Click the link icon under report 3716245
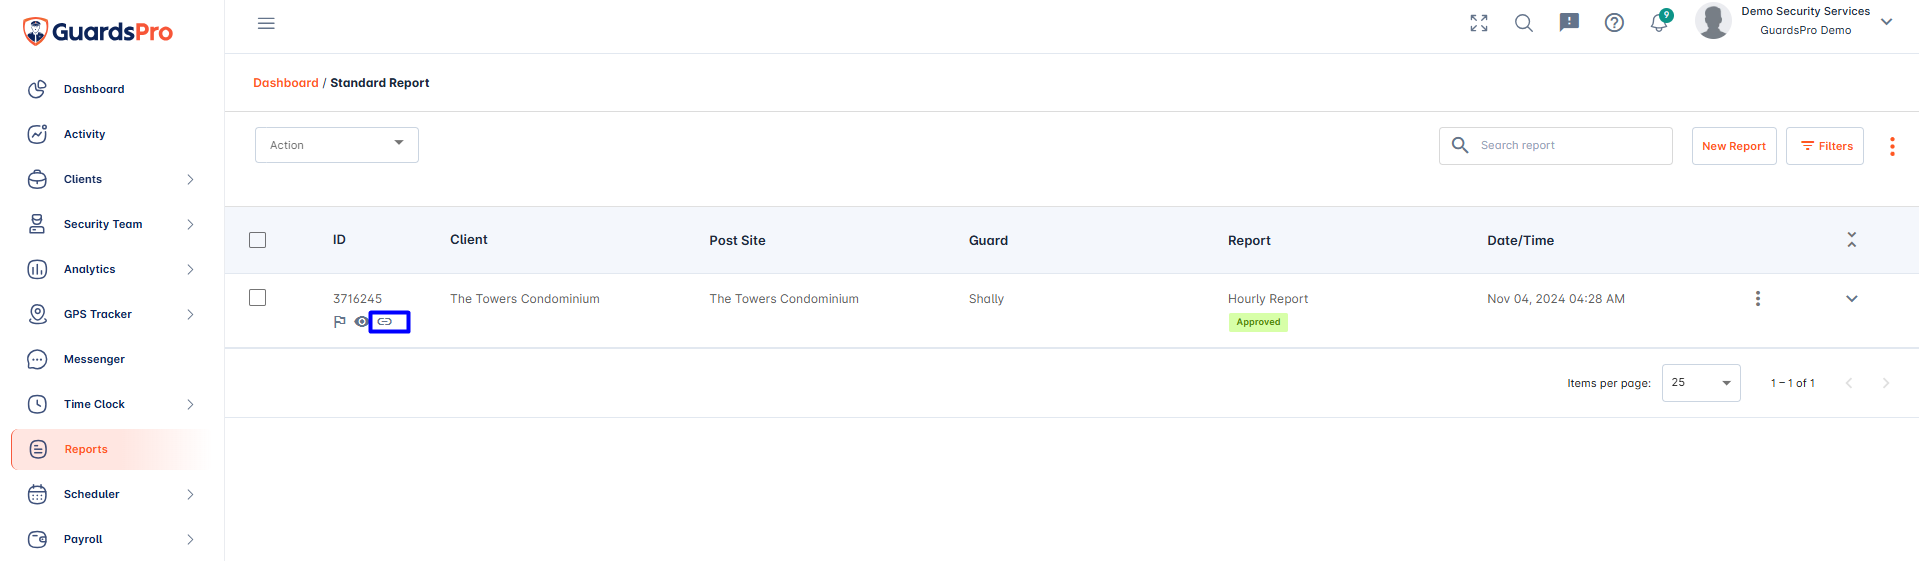Image resolution: width=1919 pixels, height=561 pixels. [x=385, y=322]
